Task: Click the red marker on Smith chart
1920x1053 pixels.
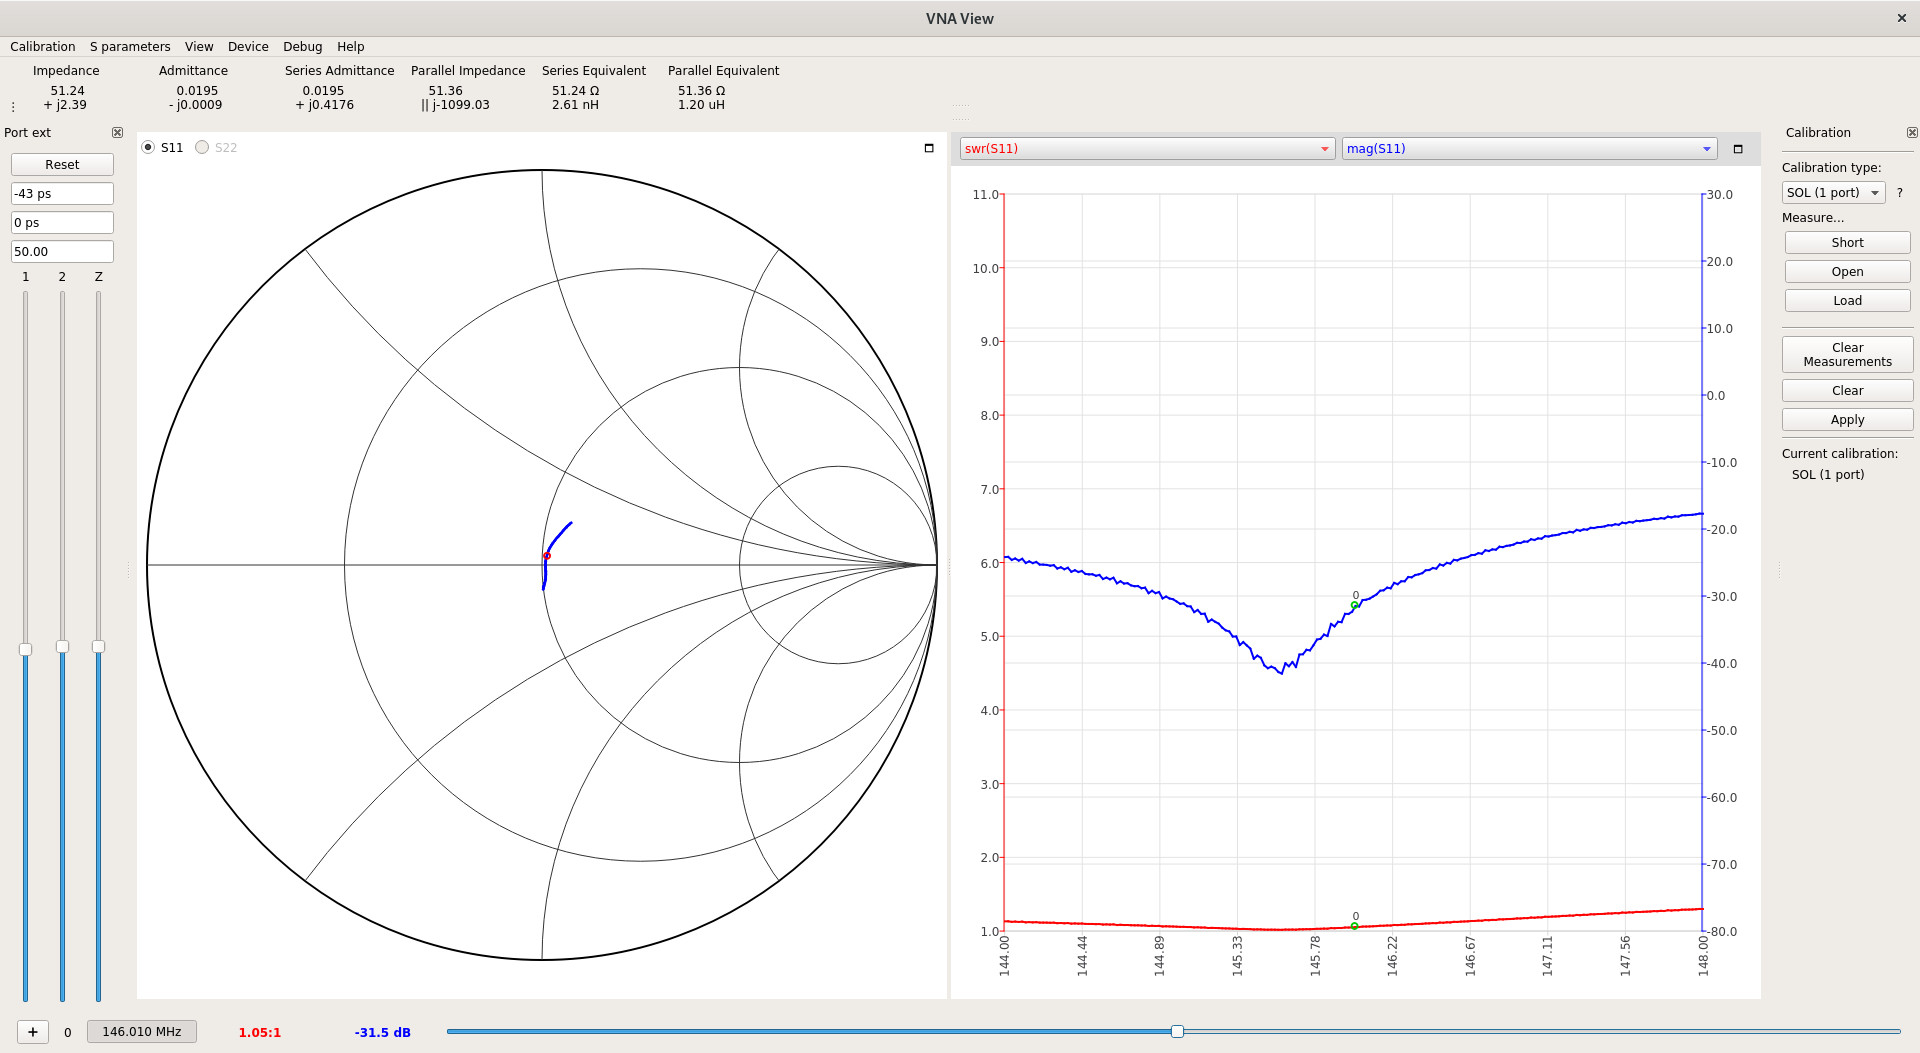Action: click(x=547, y=555)
